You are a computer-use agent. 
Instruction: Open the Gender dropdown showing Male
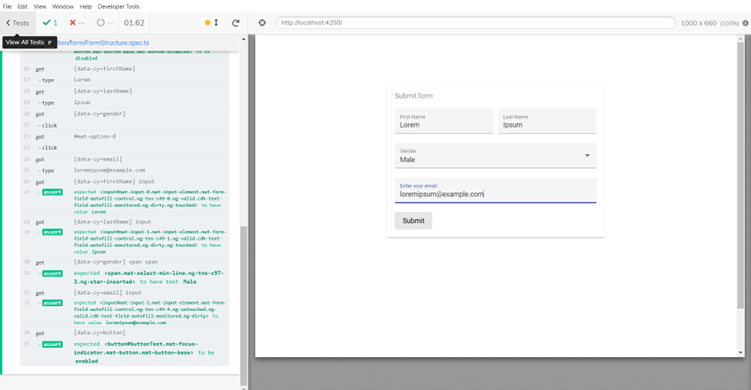[495, 156]
